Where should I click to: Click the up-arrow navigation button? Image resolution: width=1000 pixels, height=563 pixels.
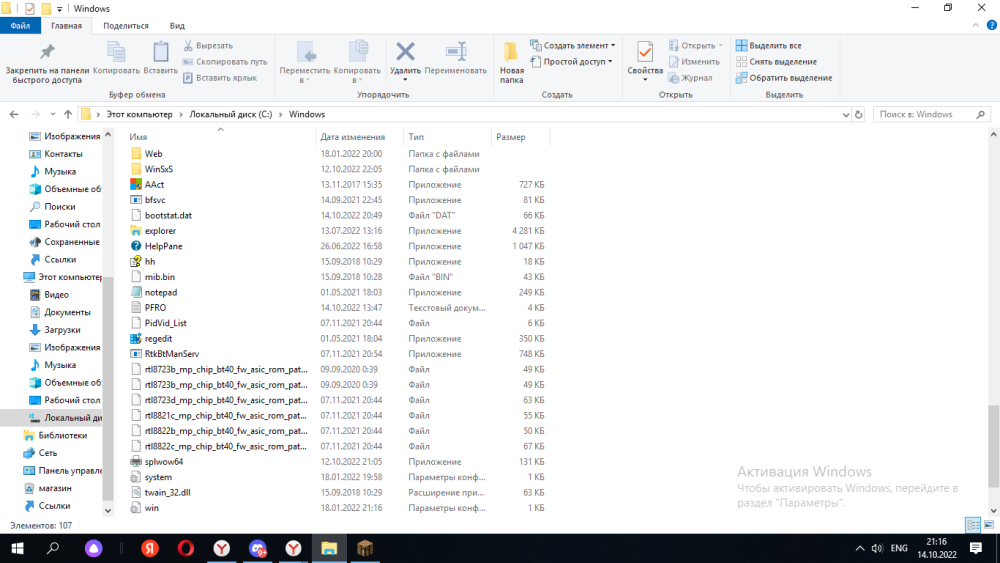[68, 115]
